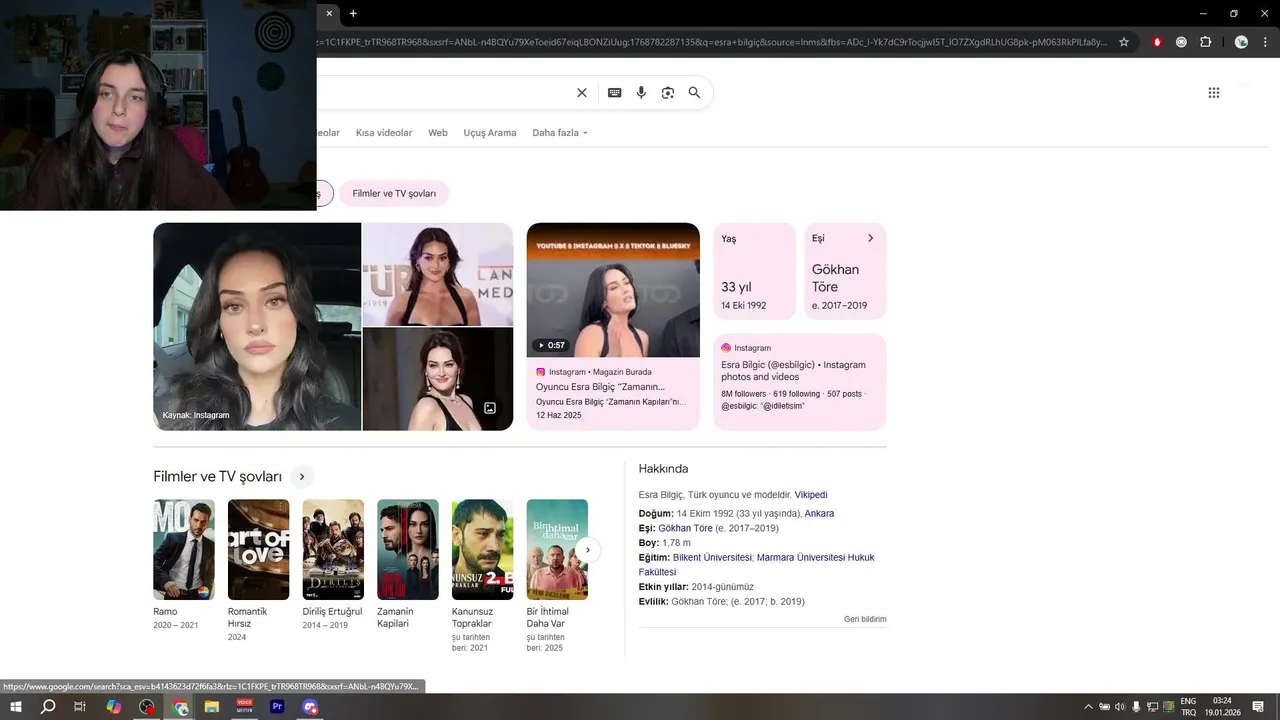
Task: Open Task View on the taskbar
Action: pyautogui.click(x=80, y=707)
